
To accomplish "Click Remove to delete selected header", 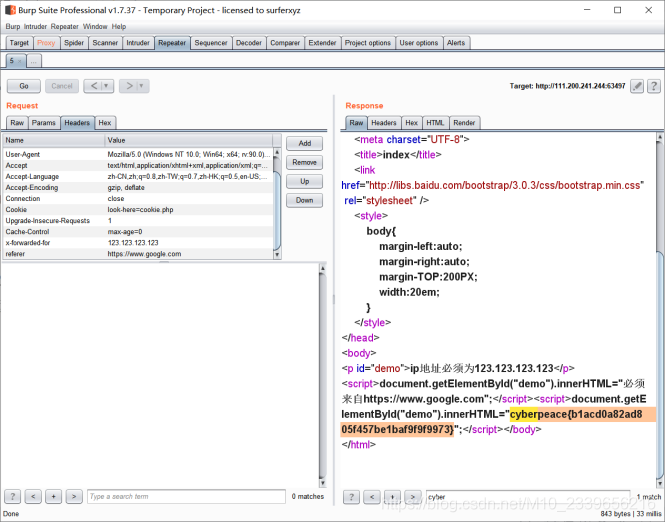I will (x=305, y=162).
